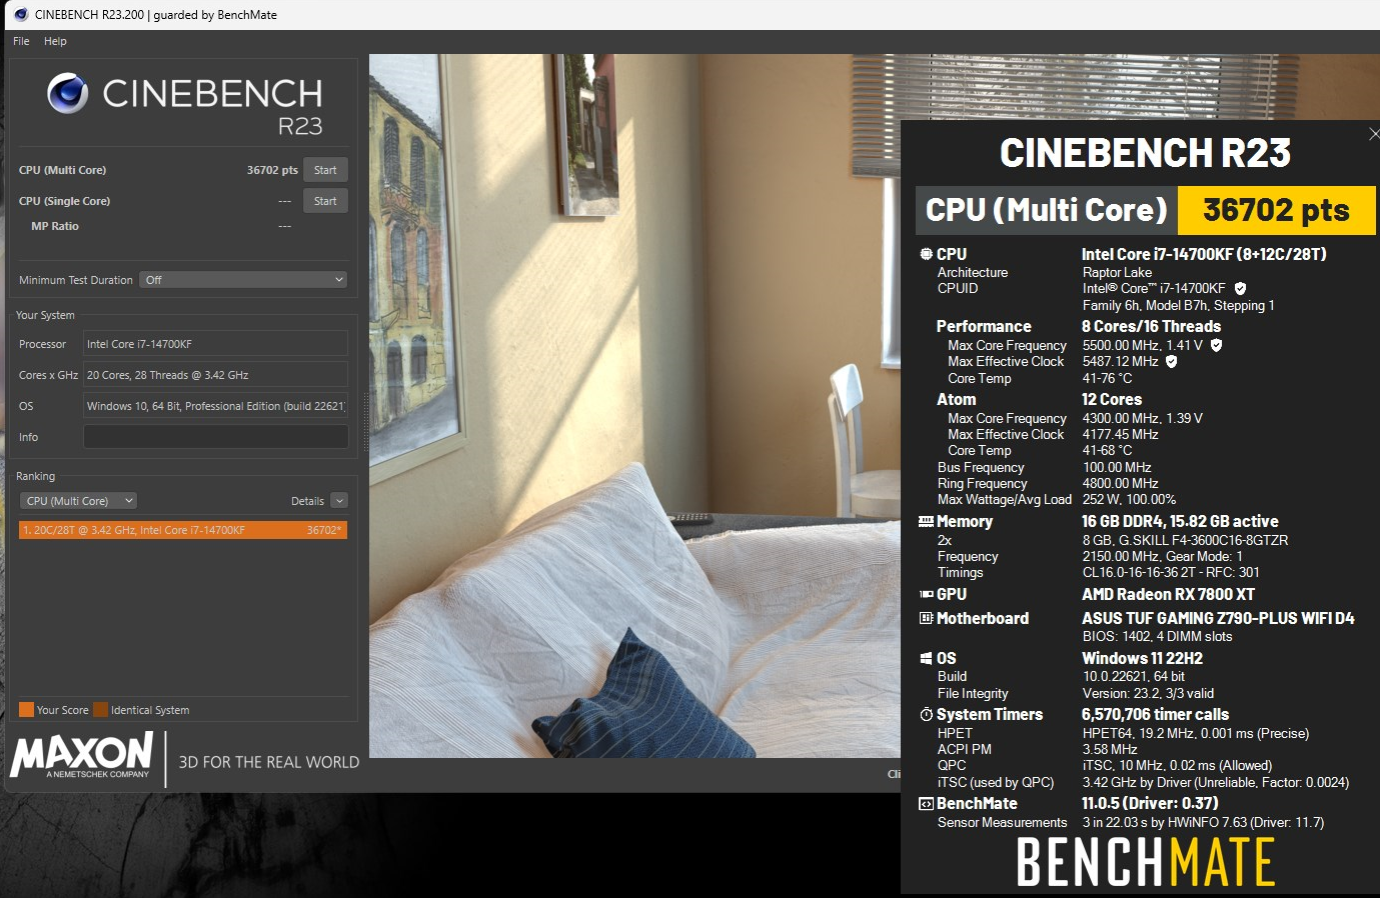Click shield icon next to 5487.12 MHz
1380x898 pixels.
pyautogui.click(x=1171, y=361)
